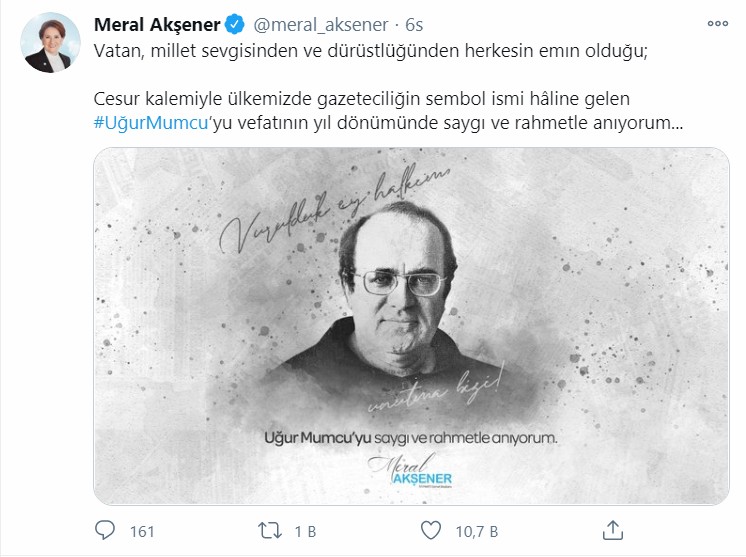Screen dimensions: 746x557
Task: Like the tweet with the heart icon
Action: tap(431, 530)
